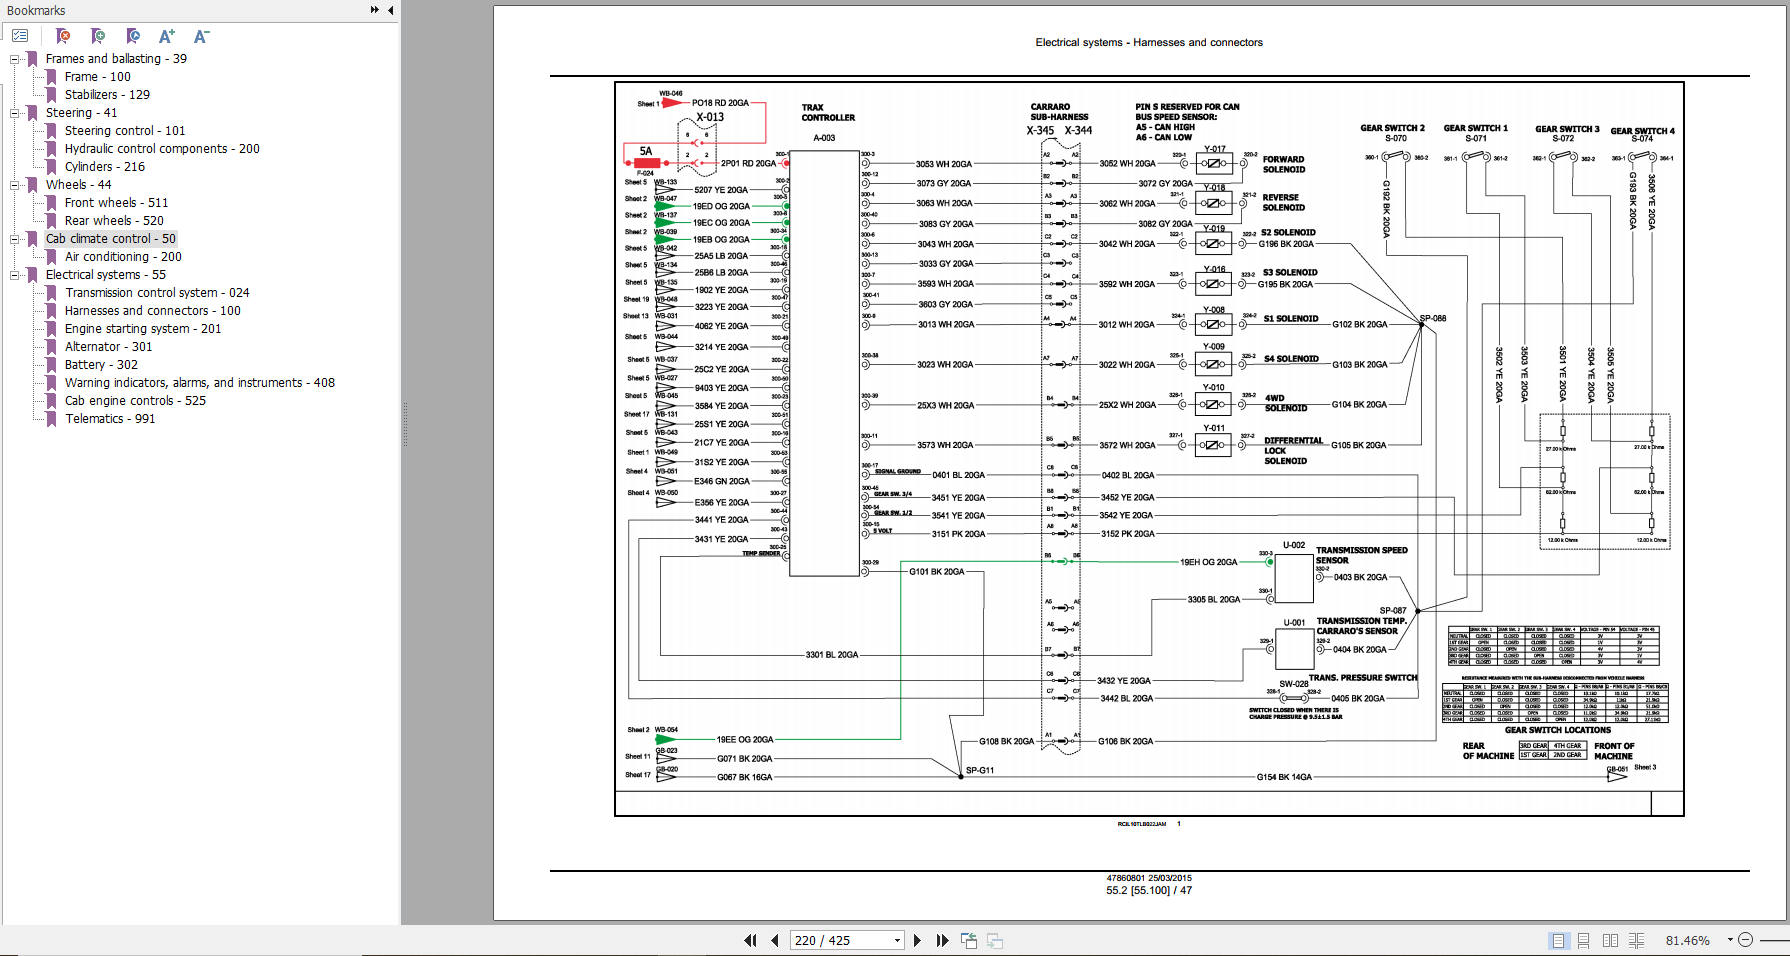Go to the next page
Screen dimensions: 1790x956
click(x=917, y=940)
